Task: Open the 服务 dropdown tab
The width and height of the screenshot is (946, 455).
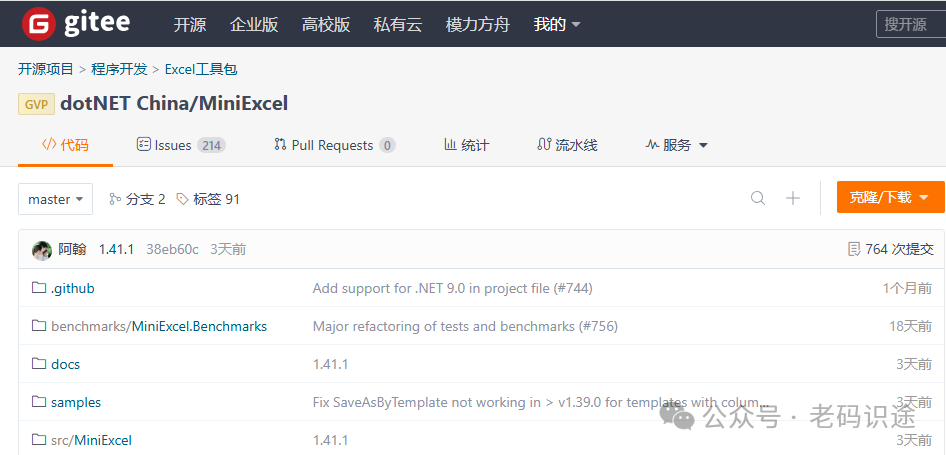Action: tap(677, 145)
